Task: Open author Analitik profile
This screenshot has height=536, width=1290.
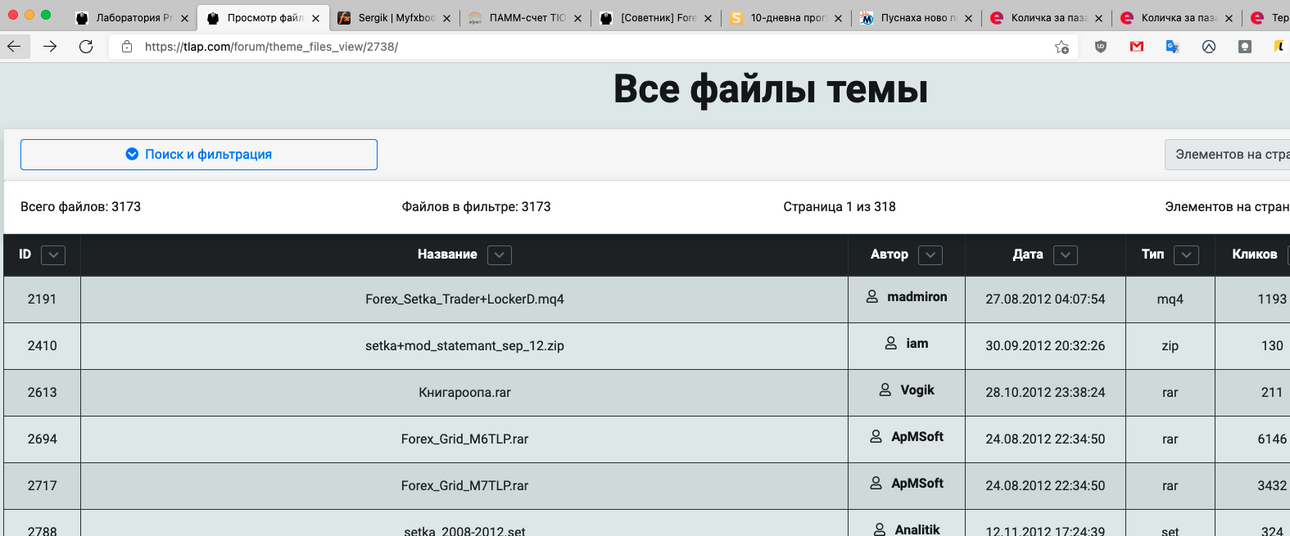Action: [x=917, y=529]
